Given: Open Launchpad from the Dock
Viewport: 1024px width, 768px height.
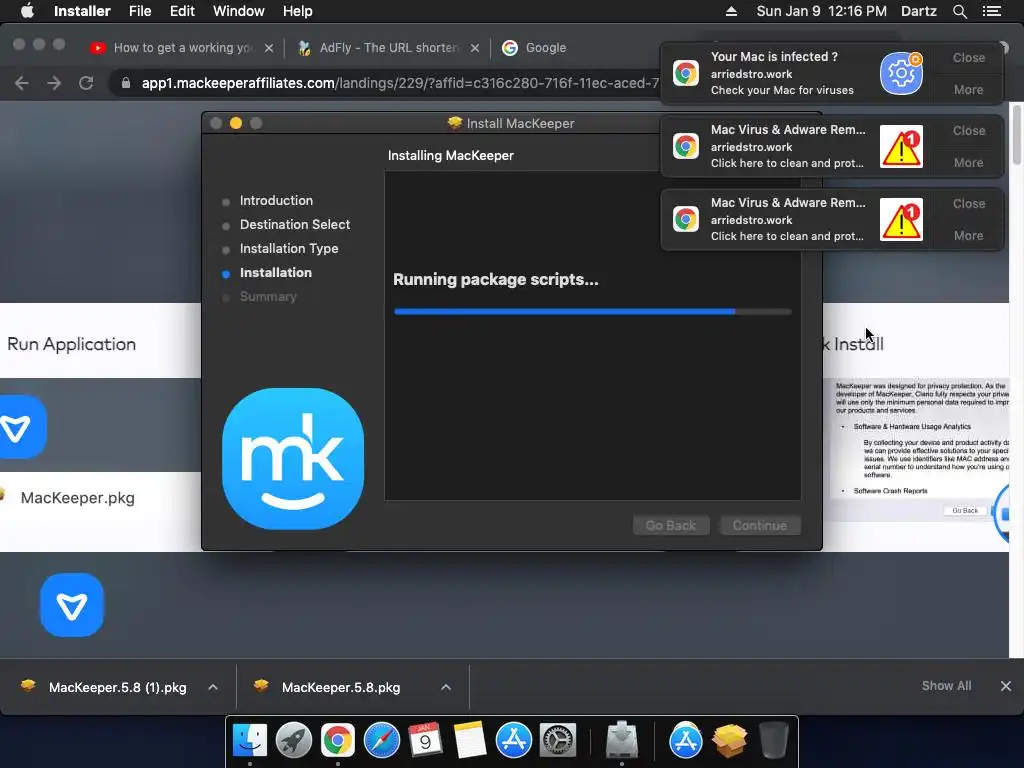Looking at the screenshot, I should pos(294,741).
